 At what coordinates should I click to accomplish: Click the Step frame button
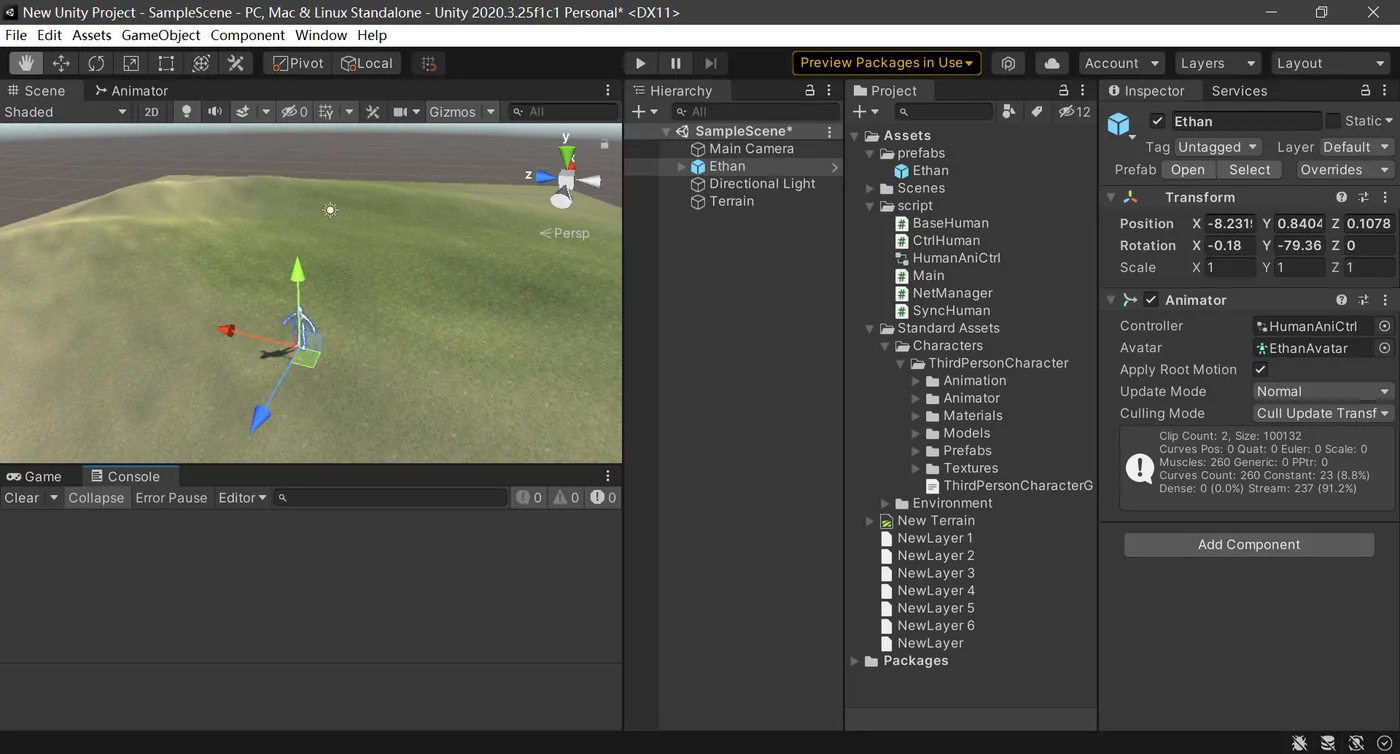(711, 63)
